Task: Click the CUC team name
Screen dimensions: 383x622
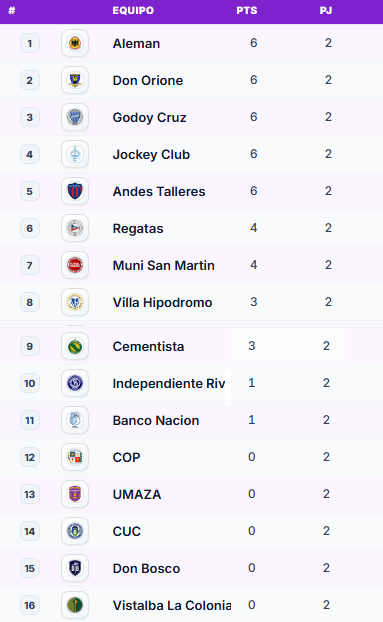Action: [126, 532]
